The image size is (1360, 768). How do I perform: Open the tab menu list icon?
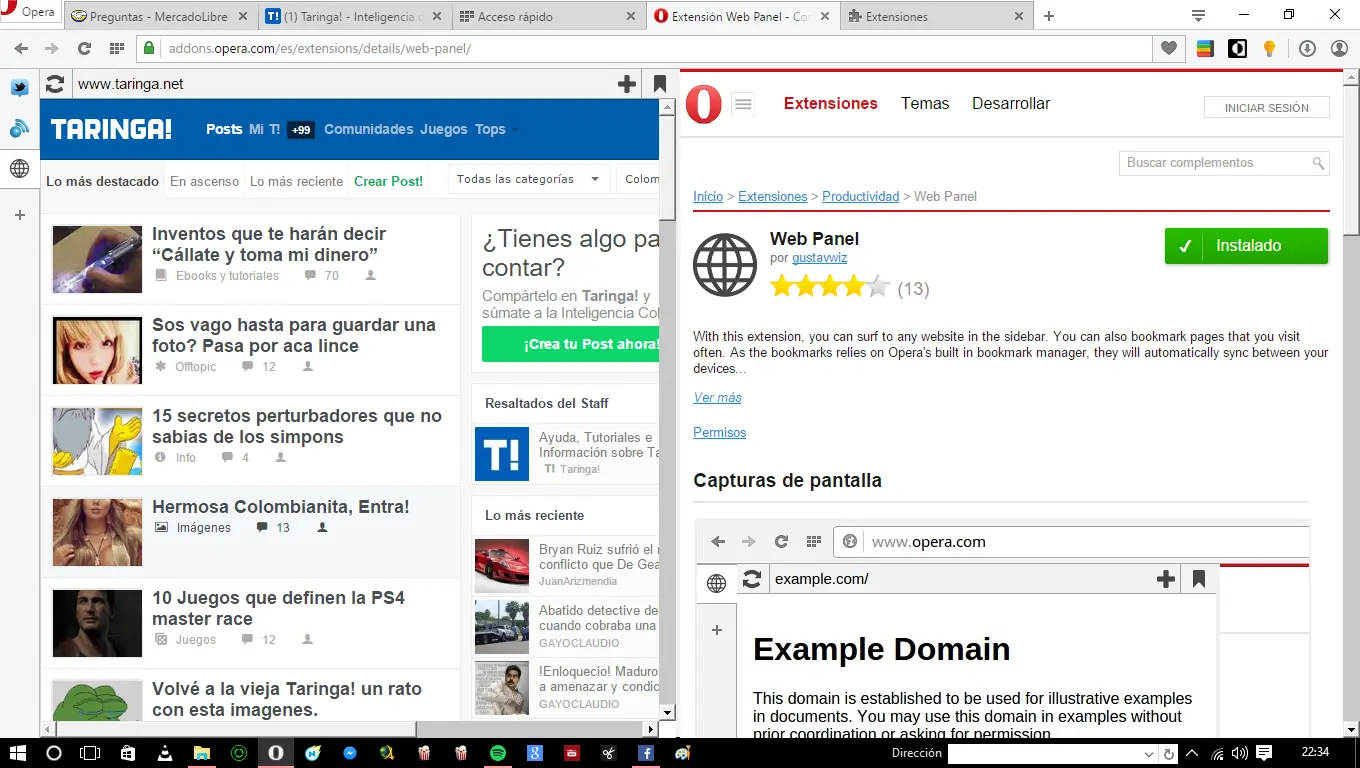1199,15
